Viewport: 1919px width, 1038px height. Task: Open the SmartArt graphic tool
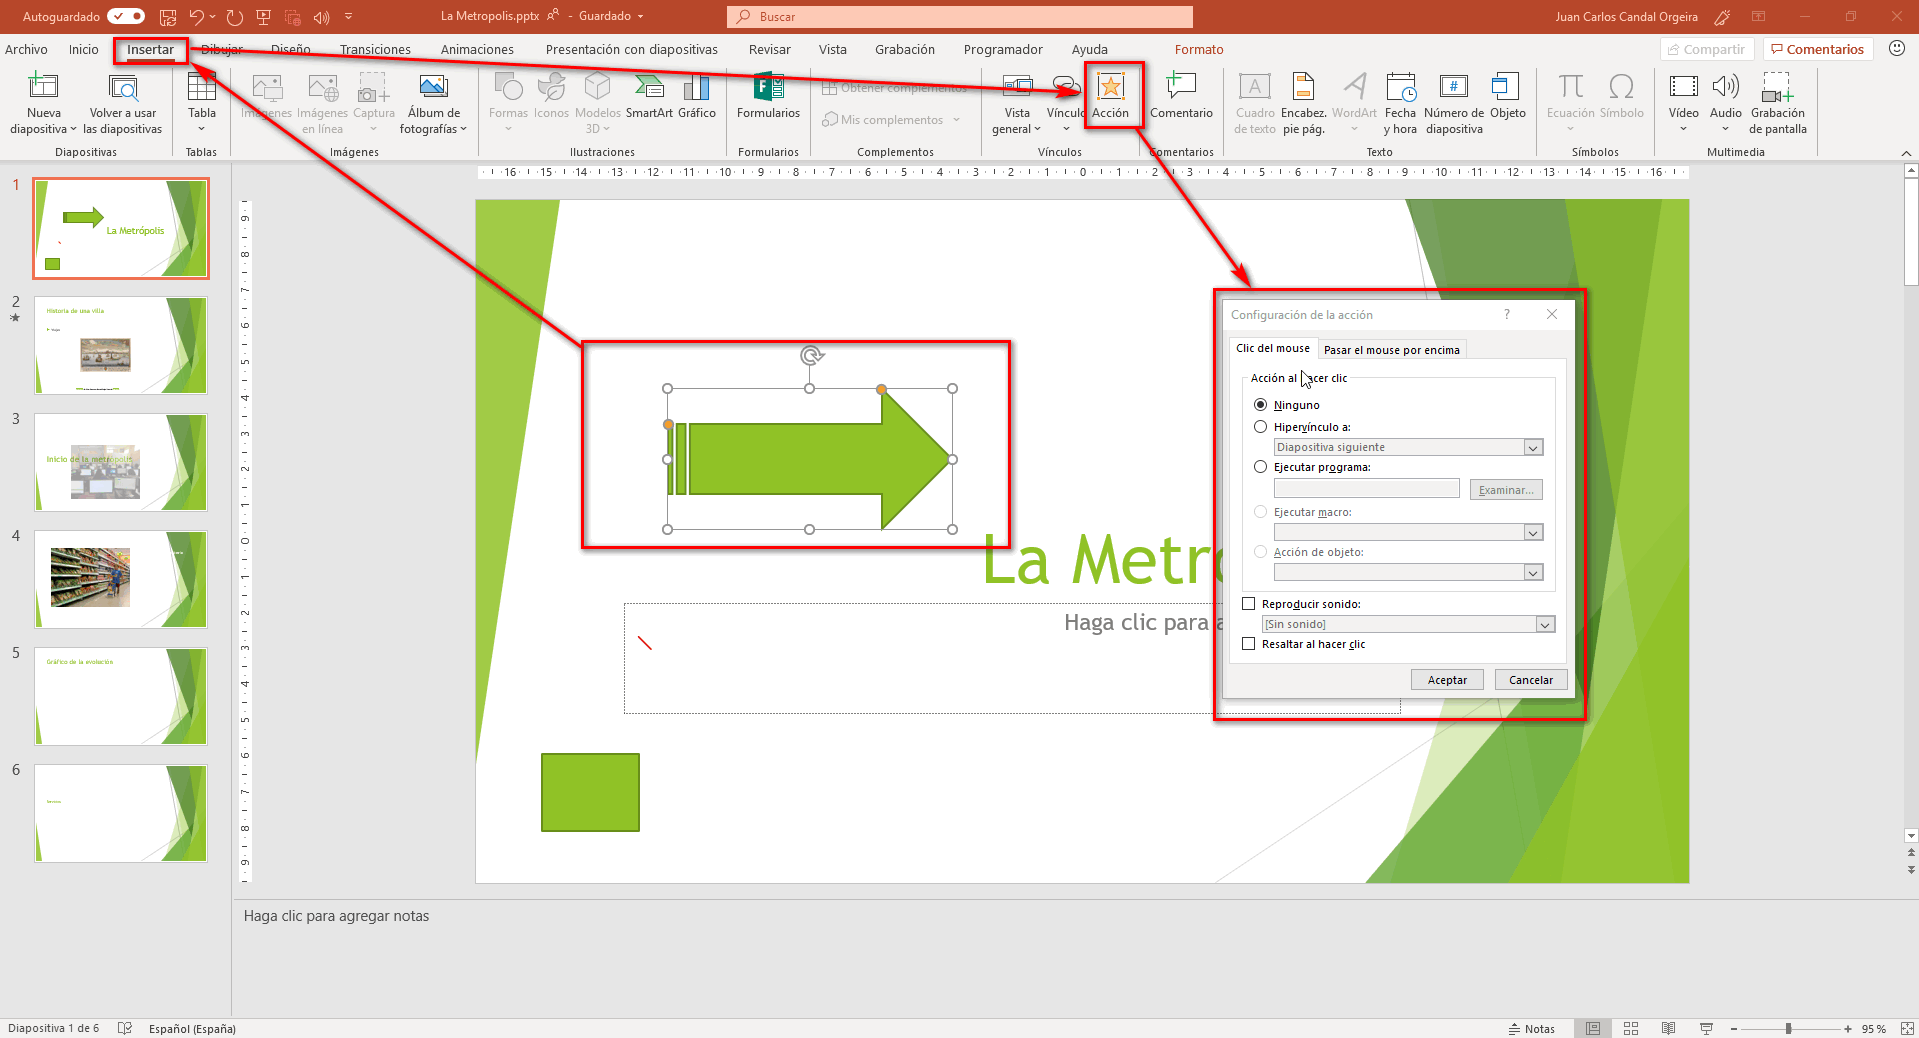coord(649,97)
